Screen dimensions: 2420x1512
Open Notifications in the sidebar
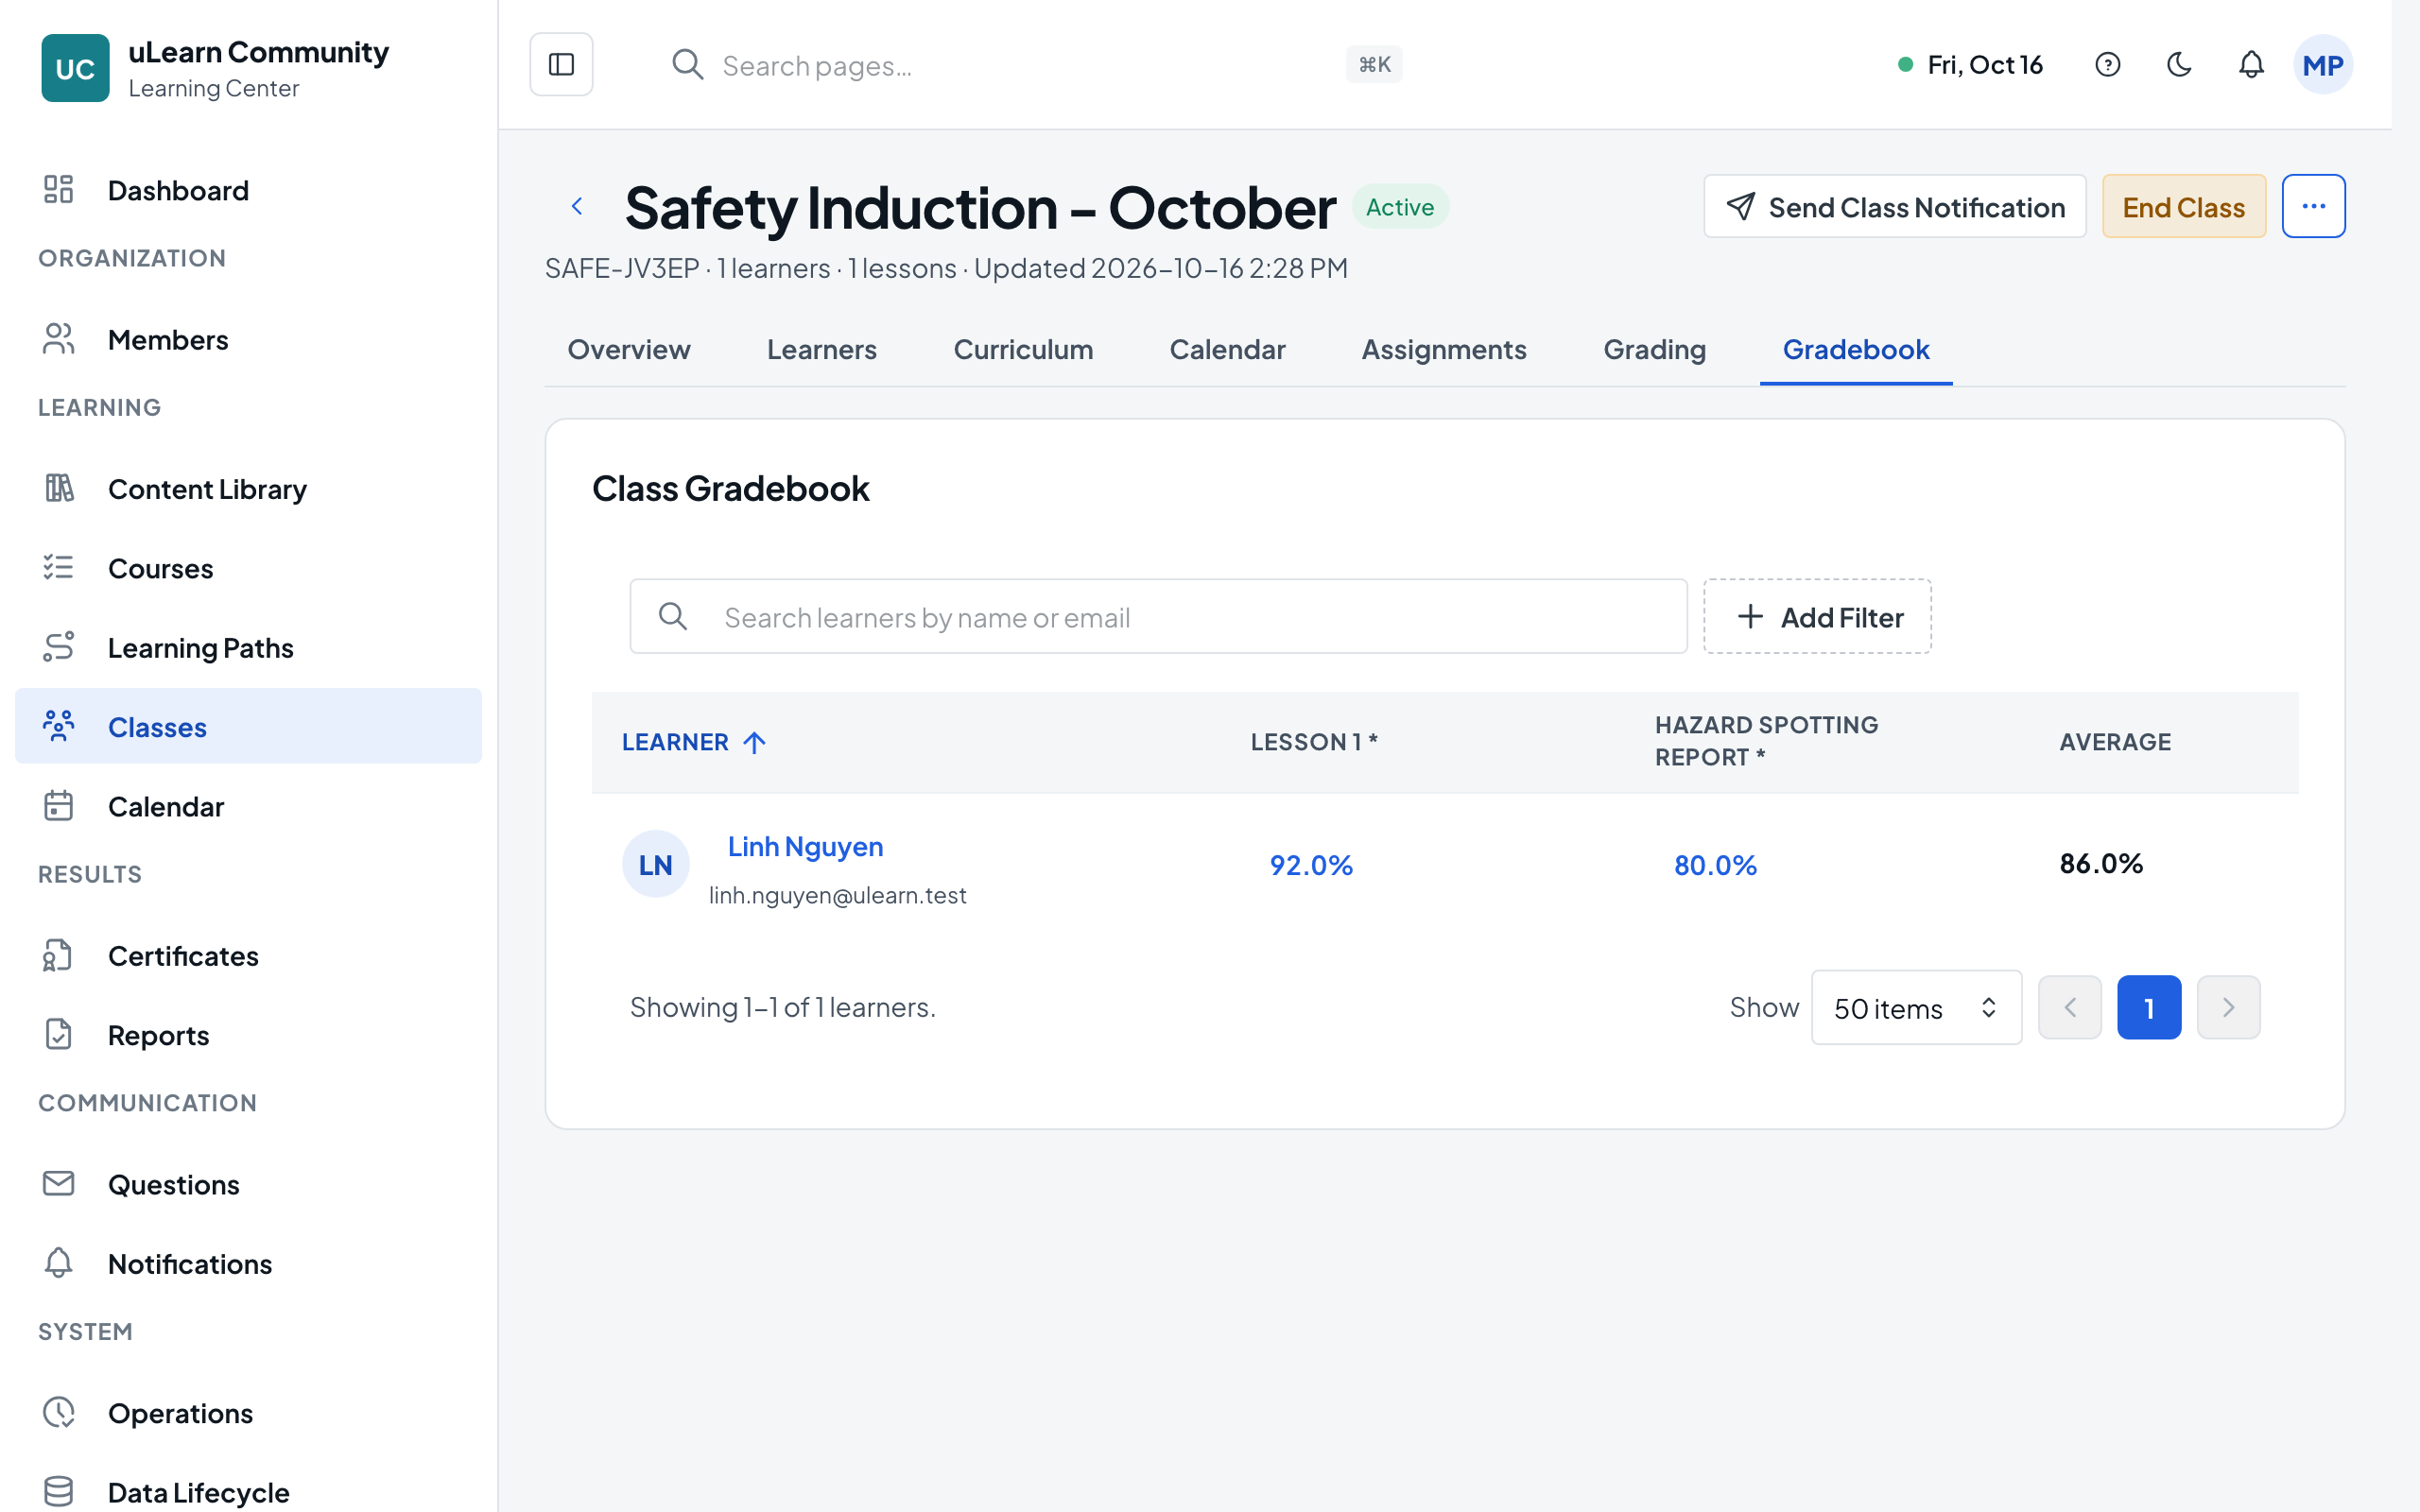(248, 1264)
